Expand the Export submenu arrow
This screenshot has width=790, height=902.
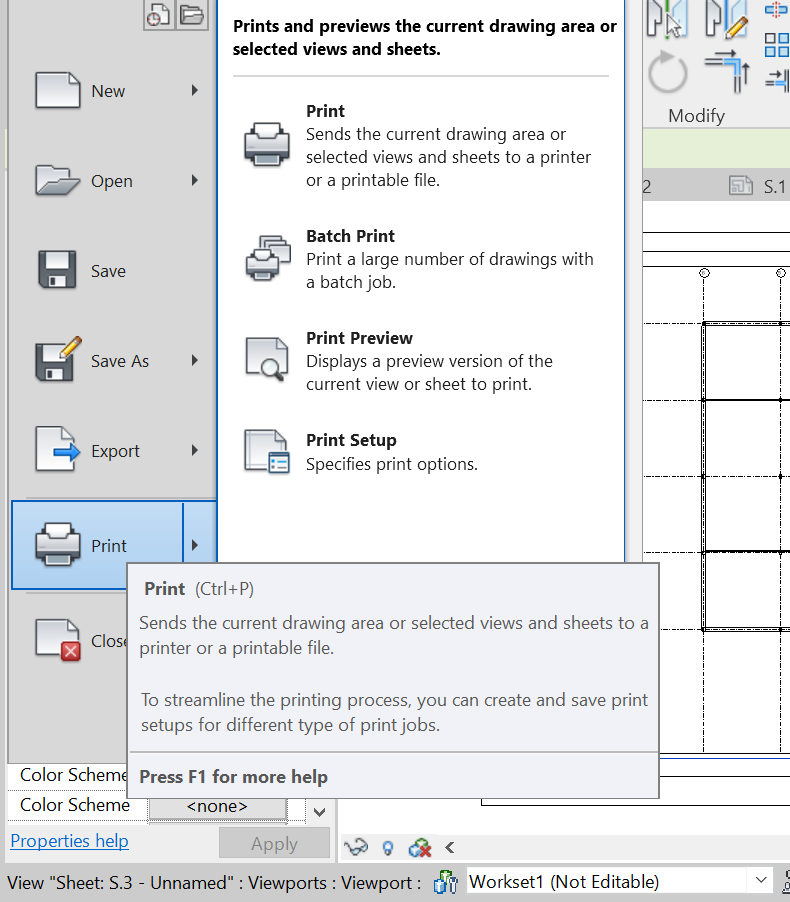point(195,451)
